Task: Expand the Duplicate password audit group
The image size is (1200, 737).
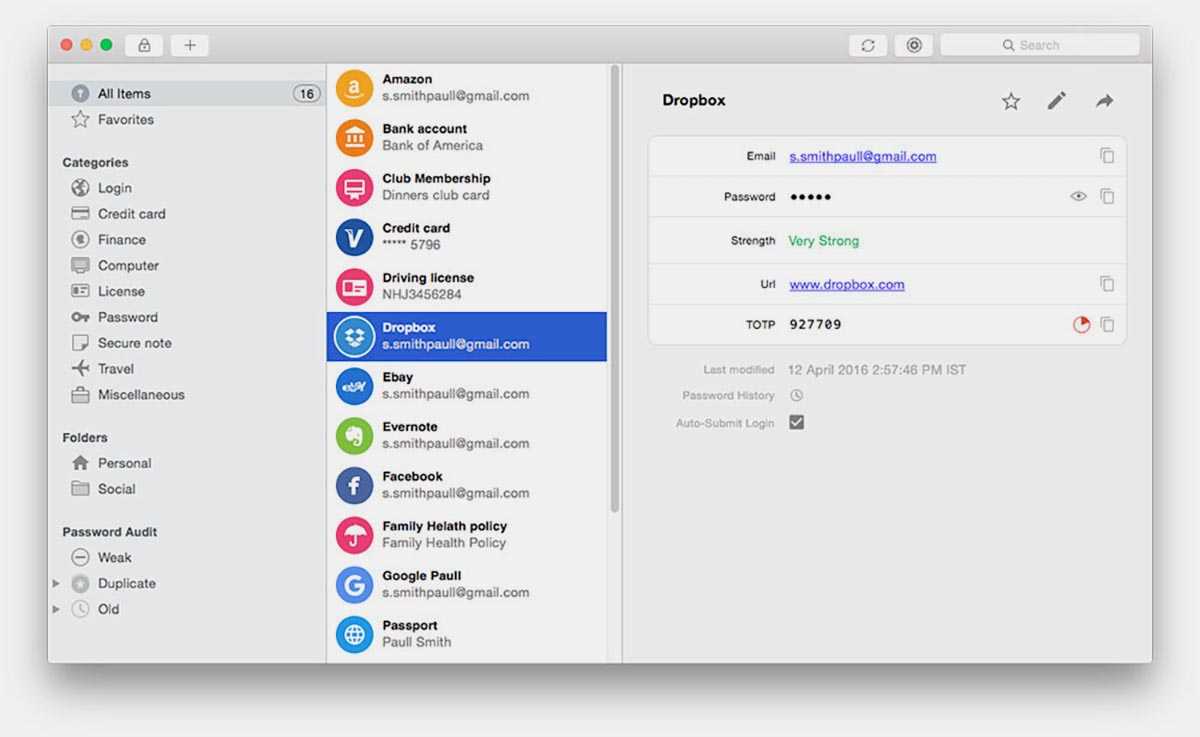Action: click(56, 583)
